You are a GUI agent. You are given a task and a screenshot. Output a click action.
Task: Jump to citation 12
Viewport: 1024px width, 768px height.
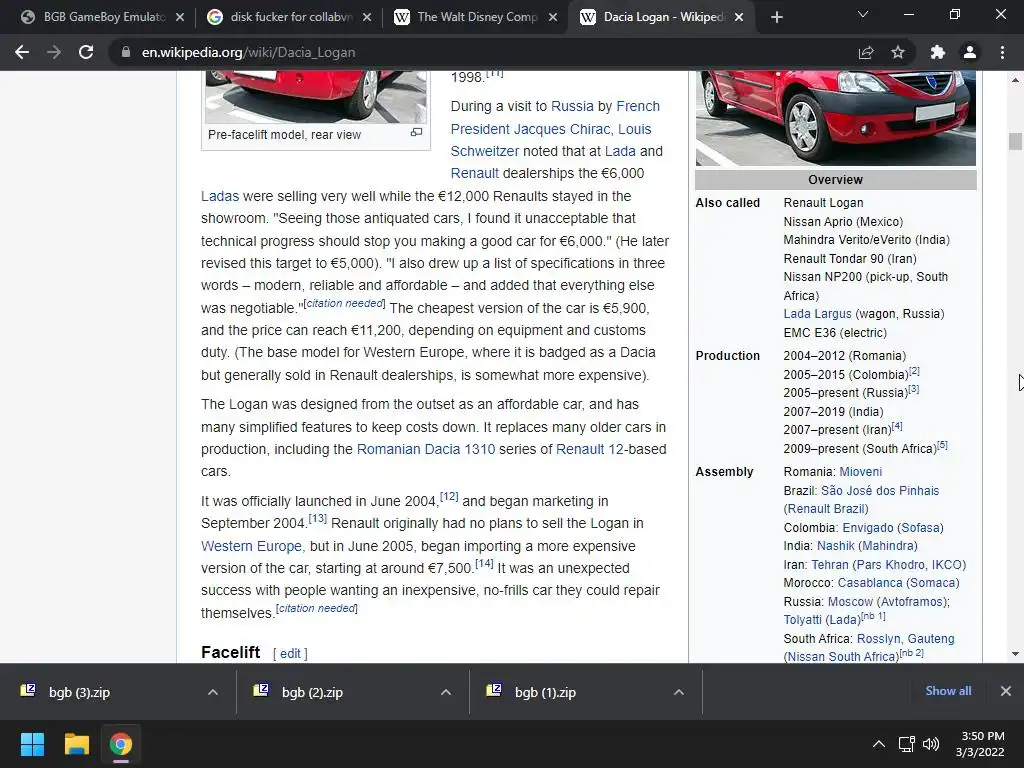click(x=449, y=497)
